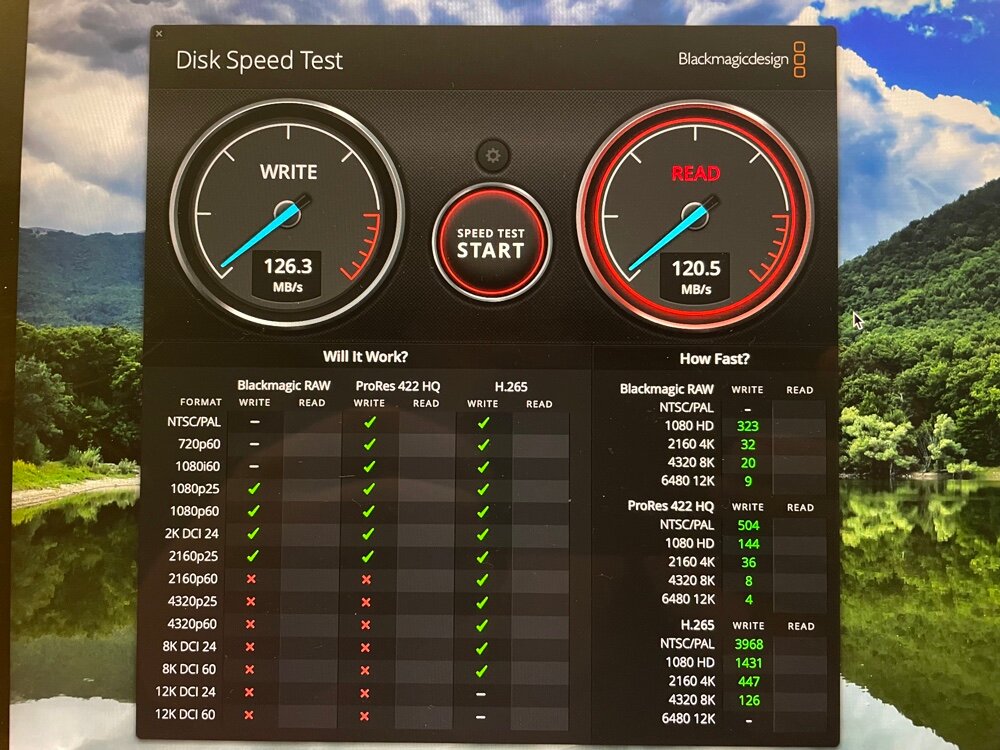
Task: Click the 1080p25 H.265 write checkmark
Action: point(483,490)
